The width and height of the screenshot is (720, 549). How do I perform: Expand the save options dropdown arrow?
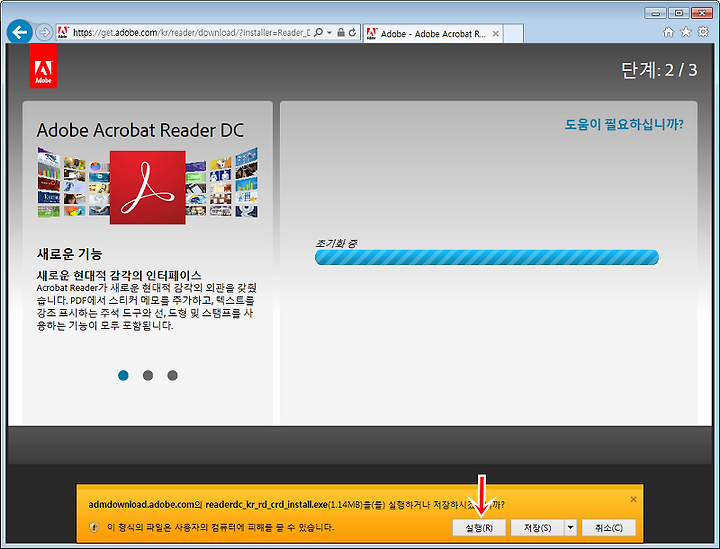point(570,528)
